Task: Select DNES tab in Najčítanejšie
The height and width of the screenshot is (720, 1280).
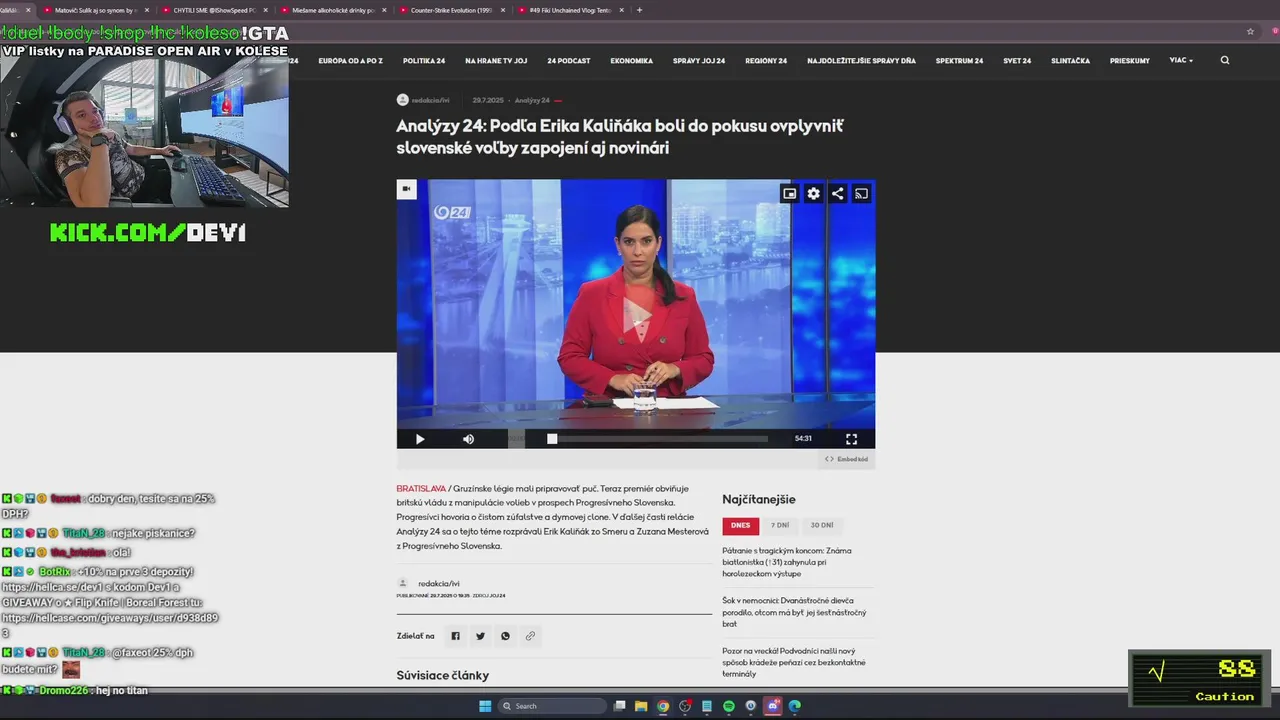Action: click(x=741, y=526)
